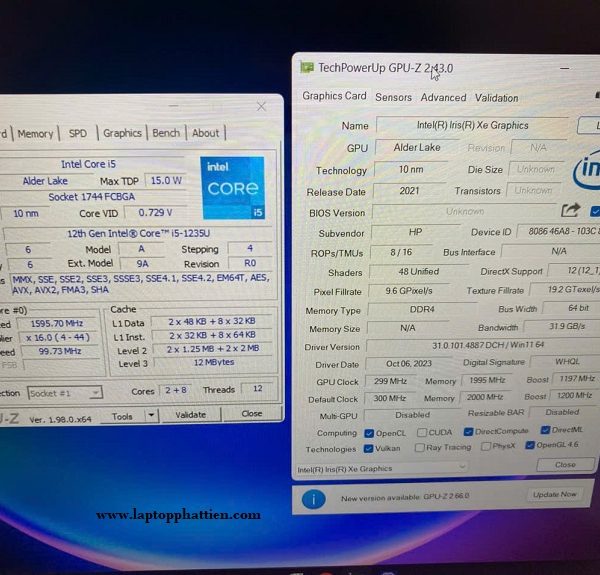Click the Validate button in CPU-Z
The image size is (600, 575).
[191, 415]
